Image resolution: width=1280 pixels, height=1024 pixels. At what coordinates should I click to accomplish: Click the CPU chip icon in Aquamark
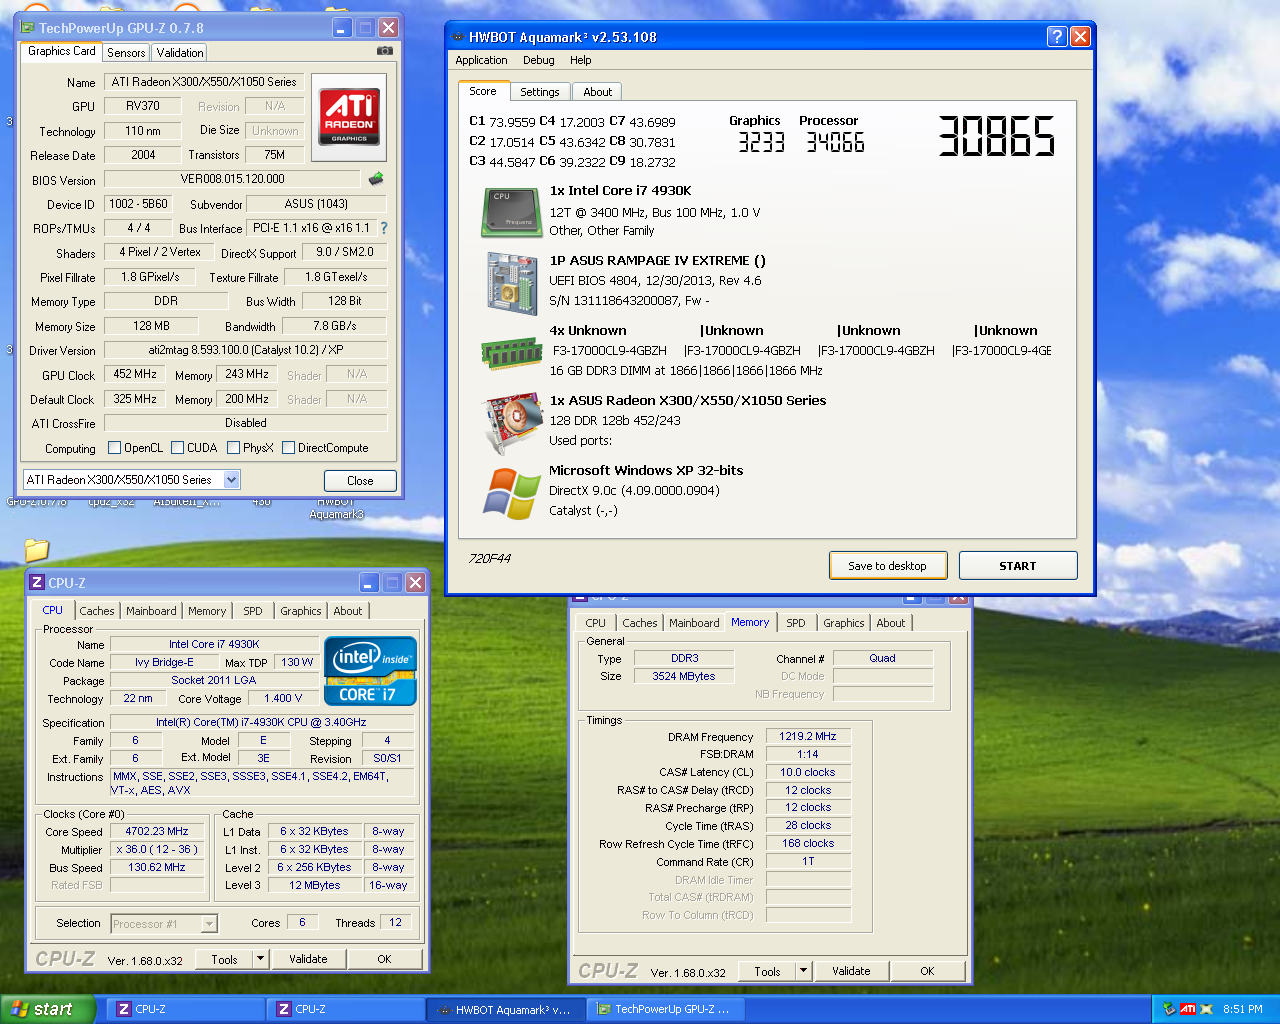pos(511,212)
